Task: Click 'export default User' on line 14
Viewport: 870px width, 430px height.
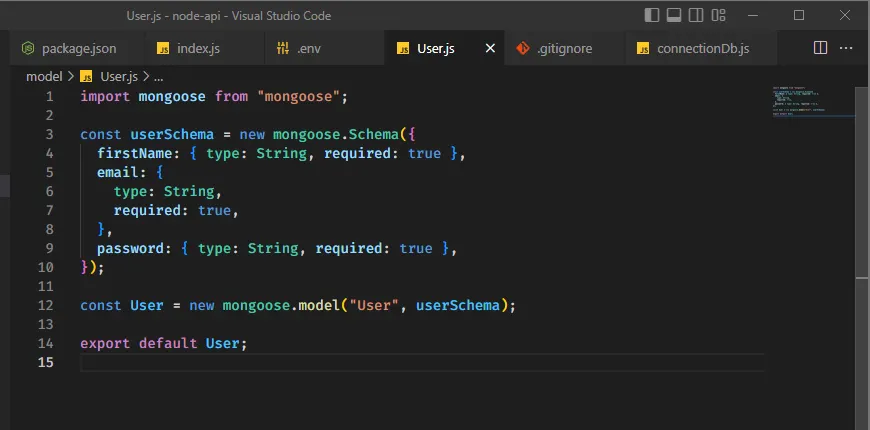Action: pyautogui.click(x=160, y=343)
